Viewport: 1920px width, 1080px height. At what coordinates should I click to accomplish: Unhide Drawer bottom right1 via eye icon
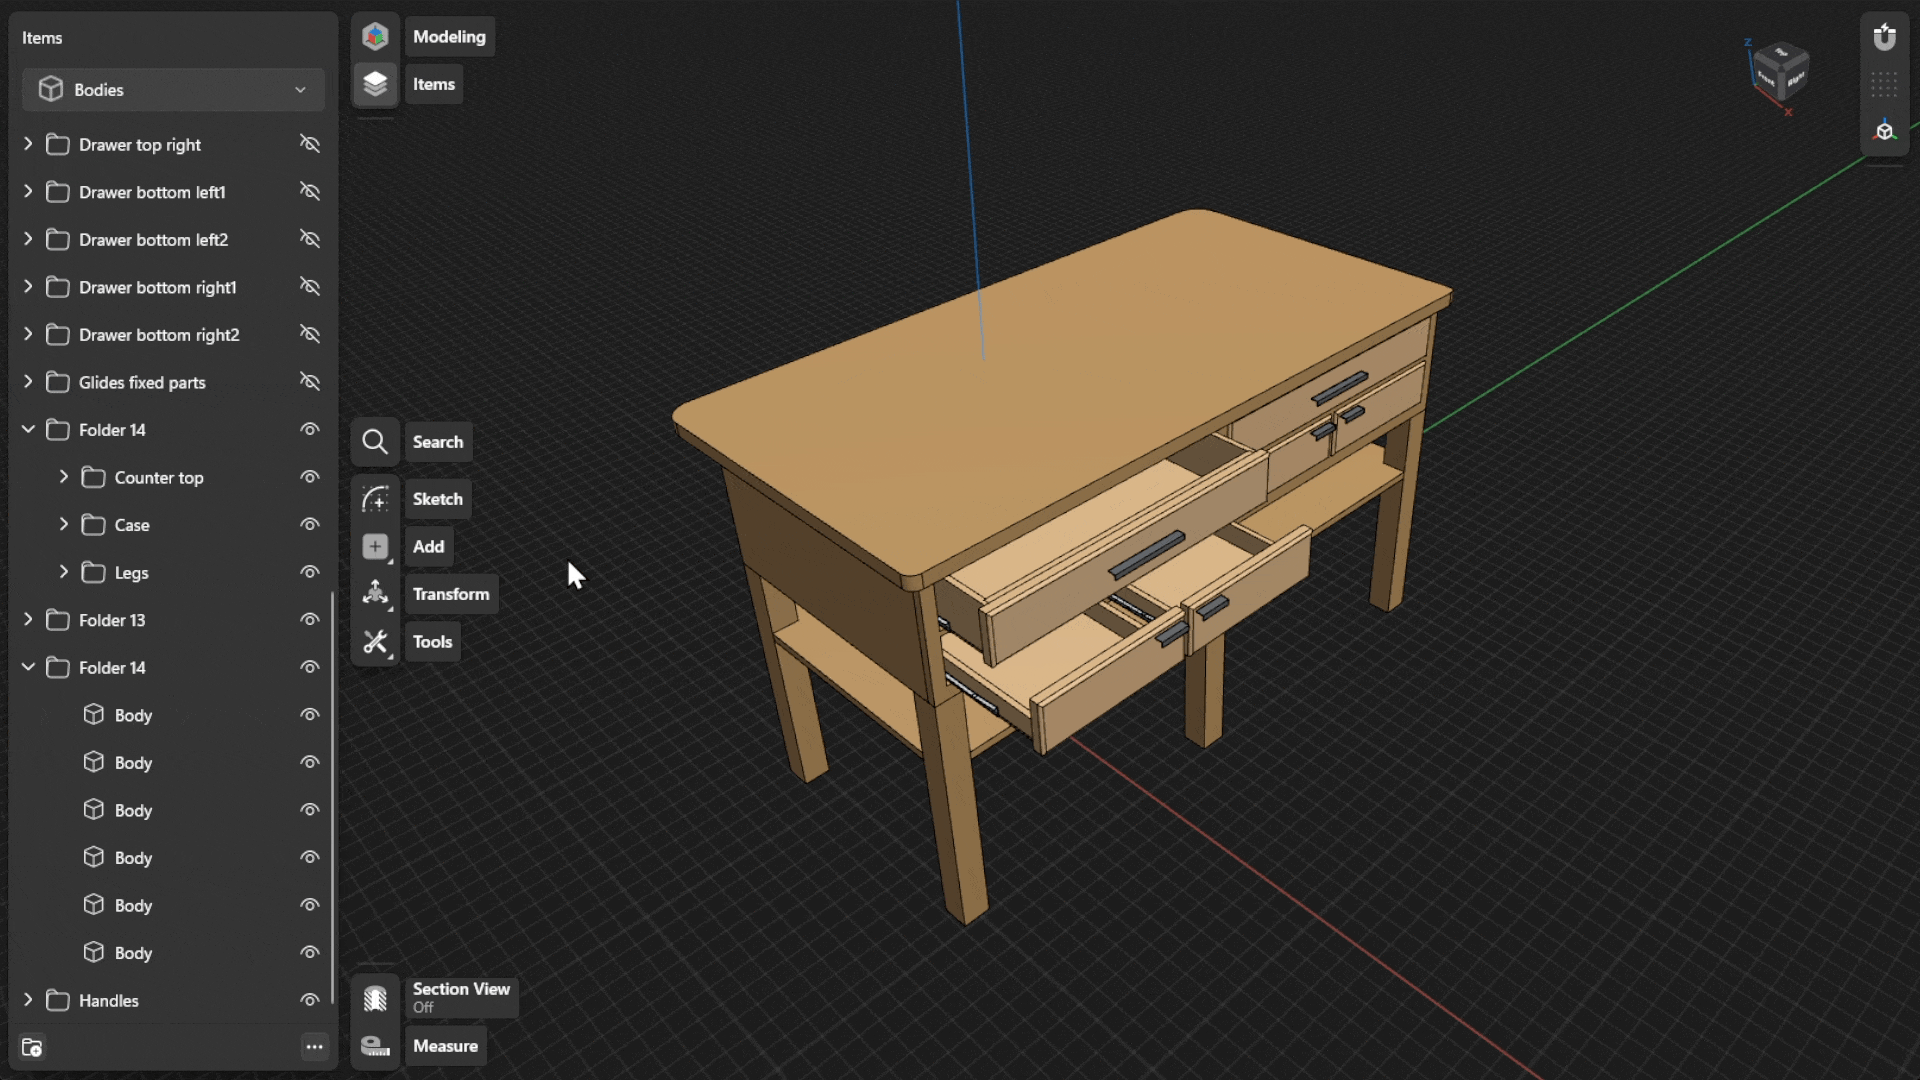coord(310,287)
